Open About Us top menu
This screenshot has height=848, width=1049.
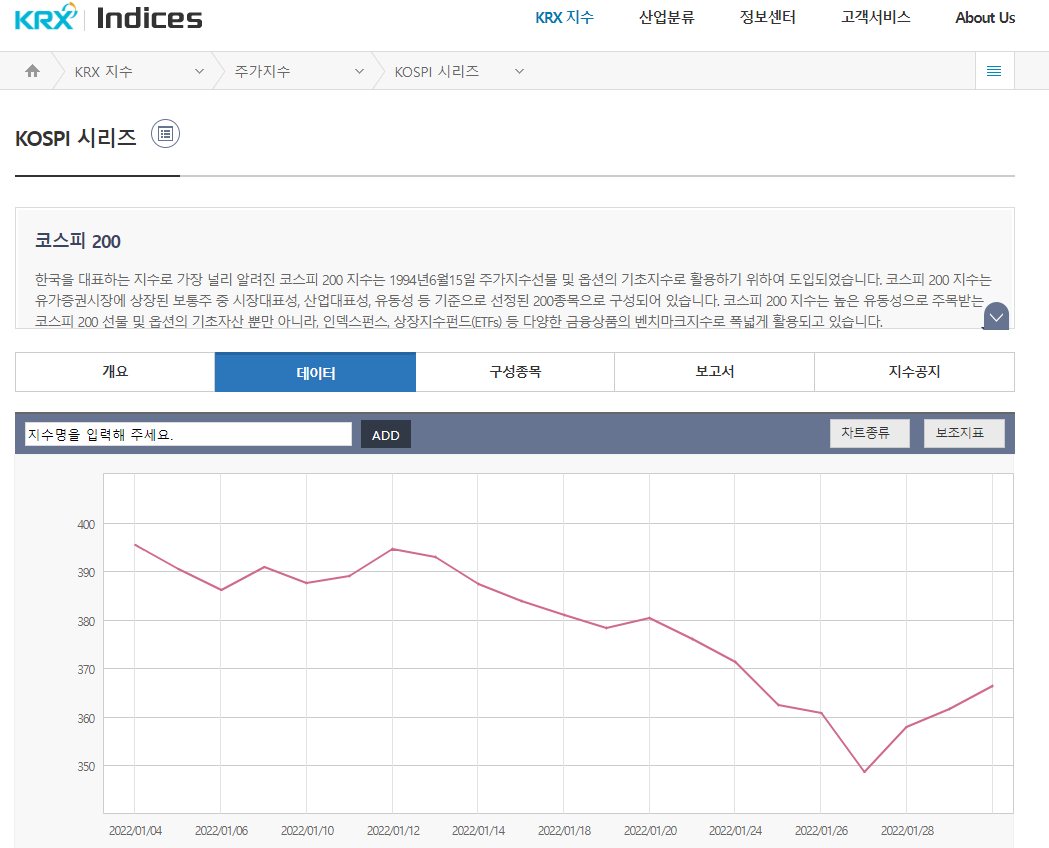985,18
